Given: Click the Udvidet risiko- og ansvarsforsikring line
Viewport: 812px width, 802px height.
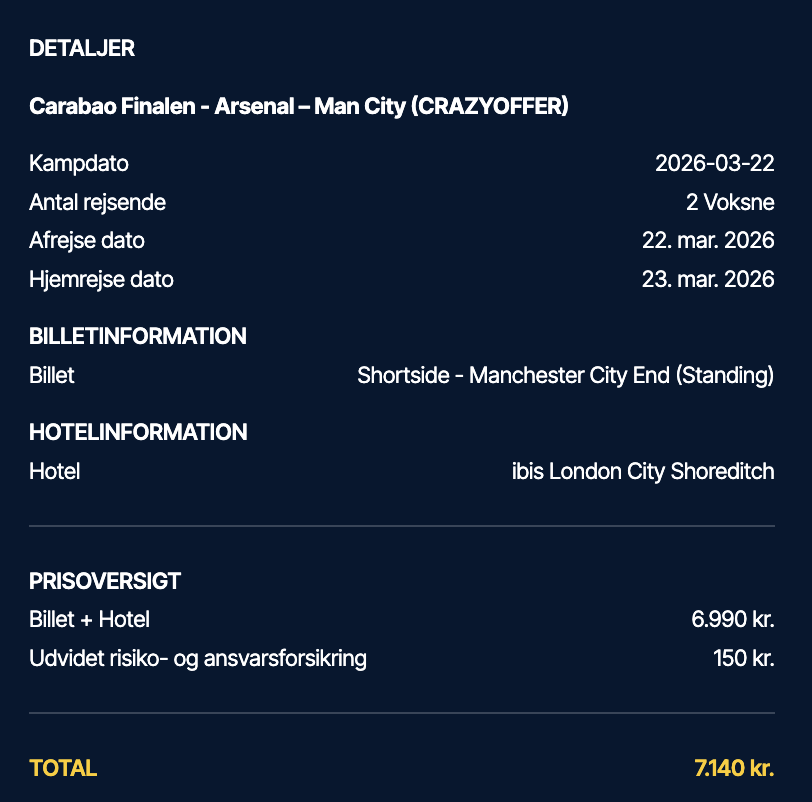Looking at the screenshot, I should point(198,659).
